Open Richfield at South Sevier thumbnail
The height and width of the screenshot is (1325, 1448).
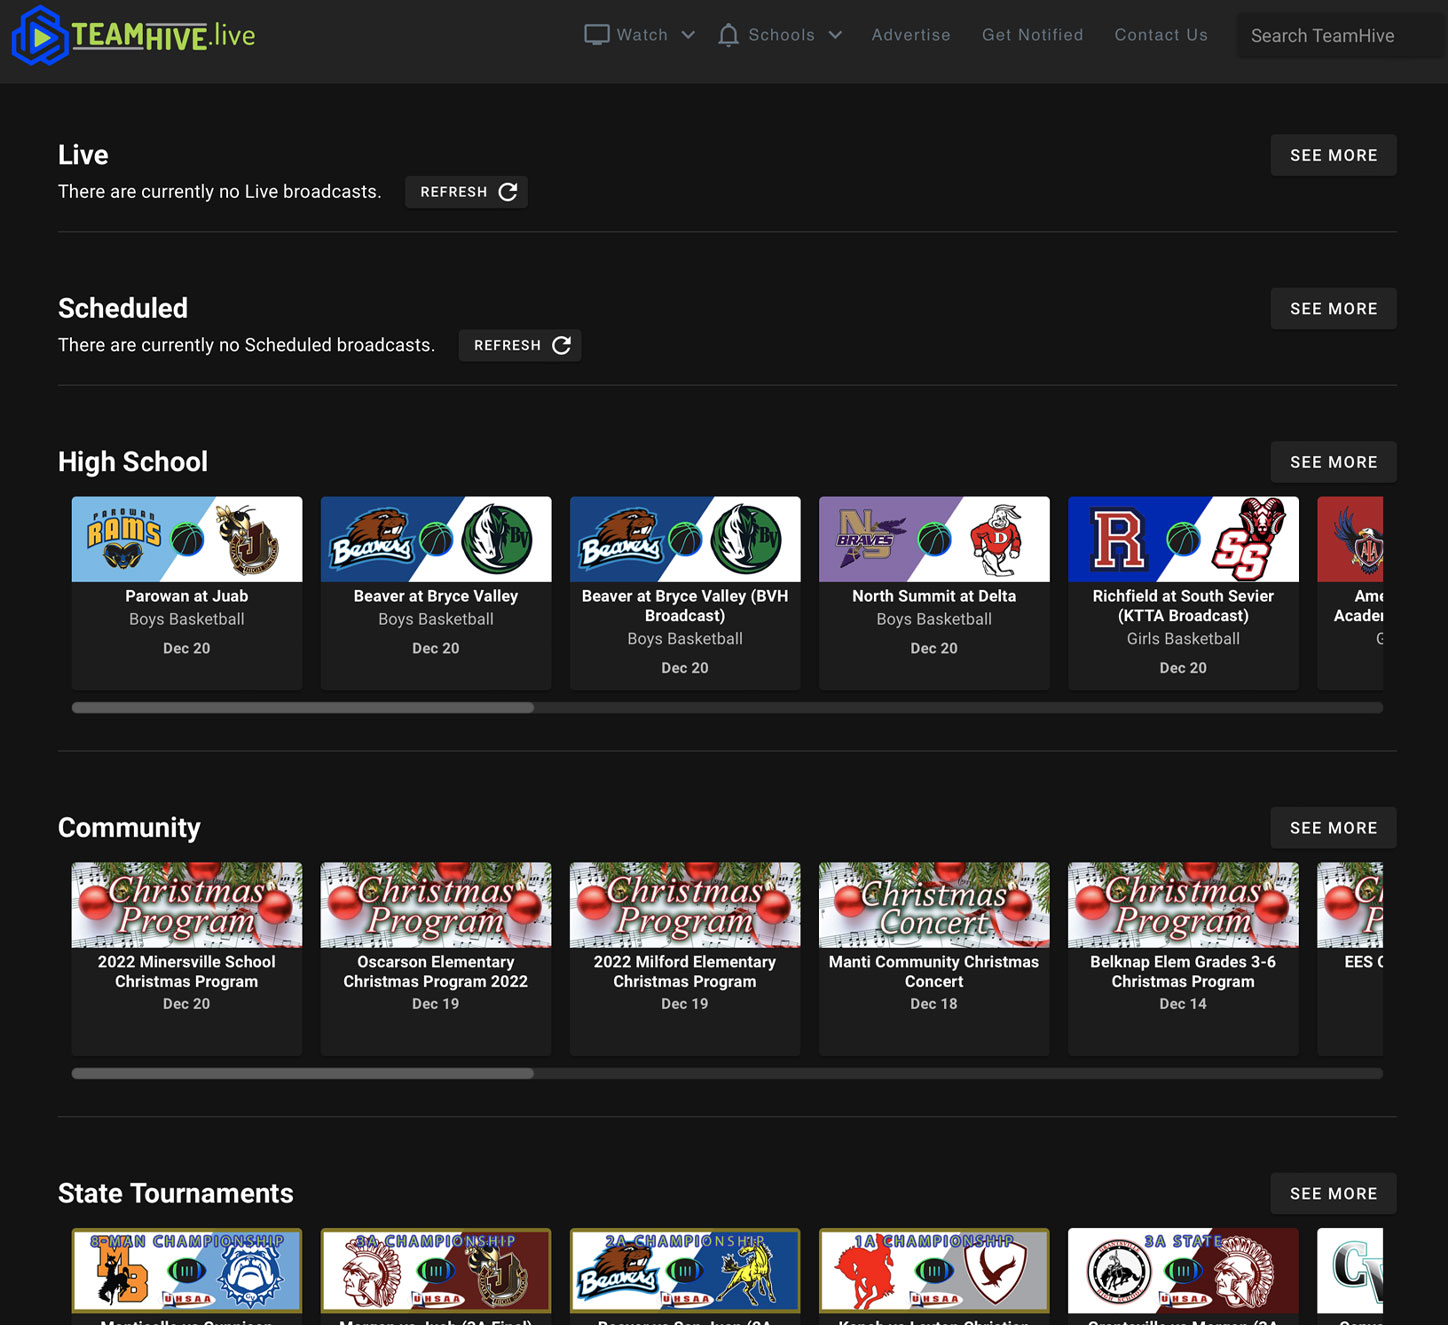(1183, 539)
